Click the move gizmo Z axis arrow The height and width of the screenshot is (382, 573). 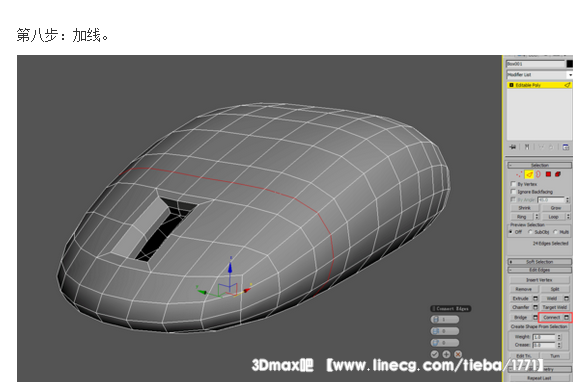230,267
